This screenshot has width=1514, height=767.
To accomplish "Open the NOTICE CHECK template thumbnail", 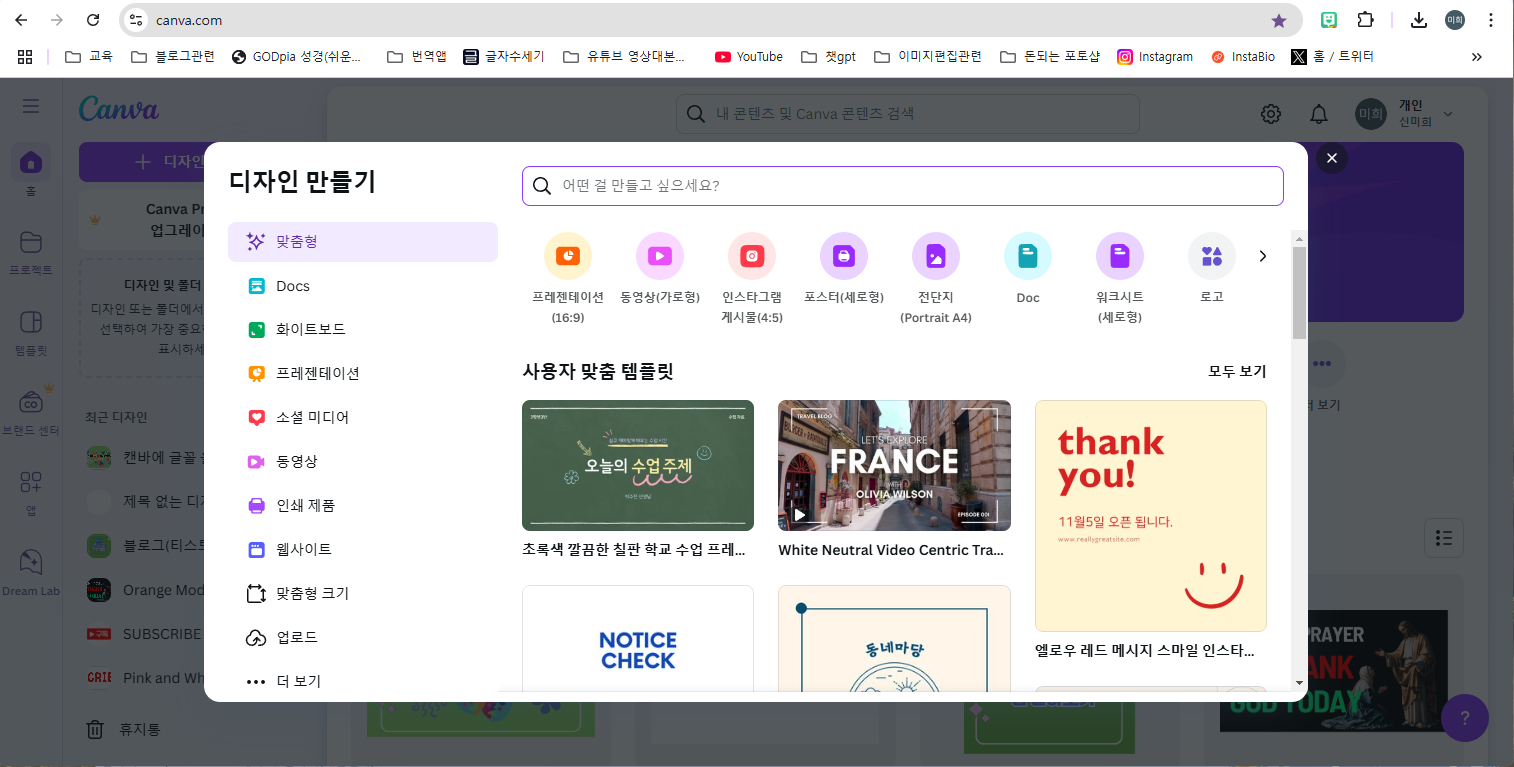I will 638,638.
